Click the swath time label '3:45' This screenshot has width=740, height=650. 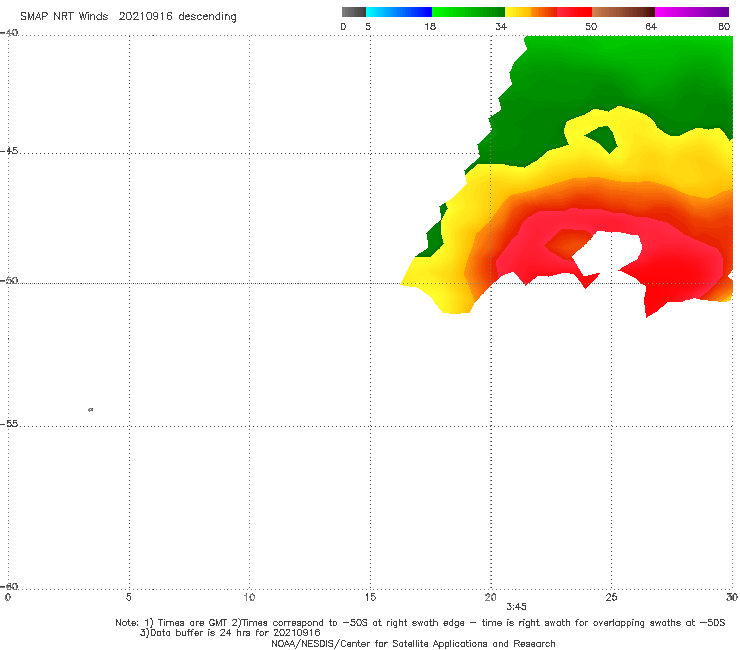pos(516,607)
